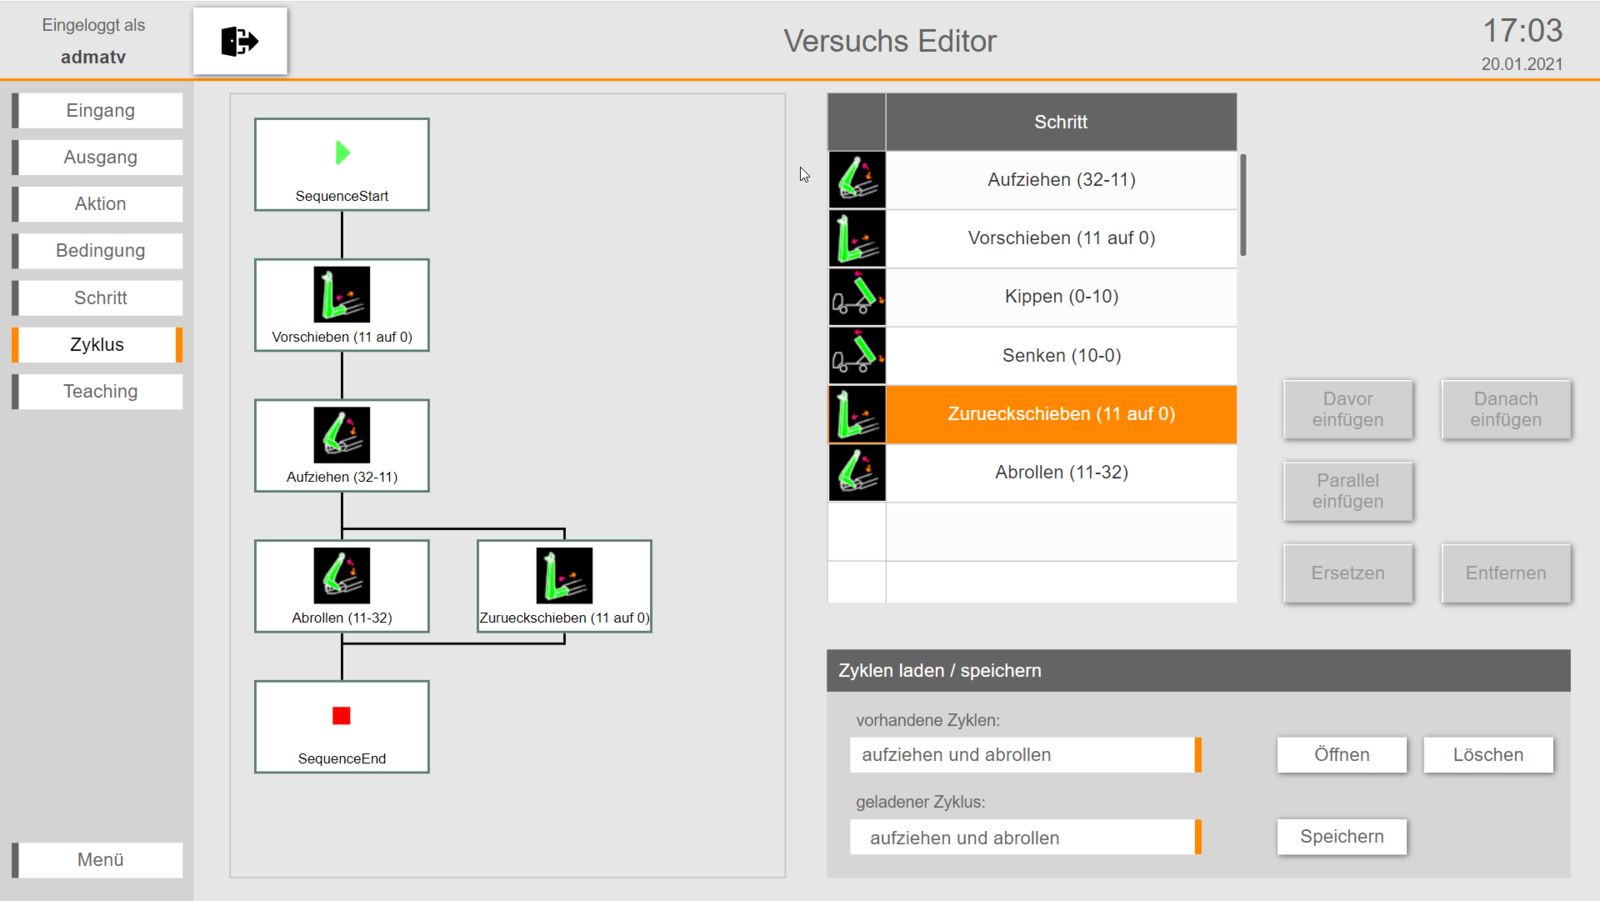
Task: Select the Vorschieben (11 auf 0) diagram node
Action: point(342,305)
